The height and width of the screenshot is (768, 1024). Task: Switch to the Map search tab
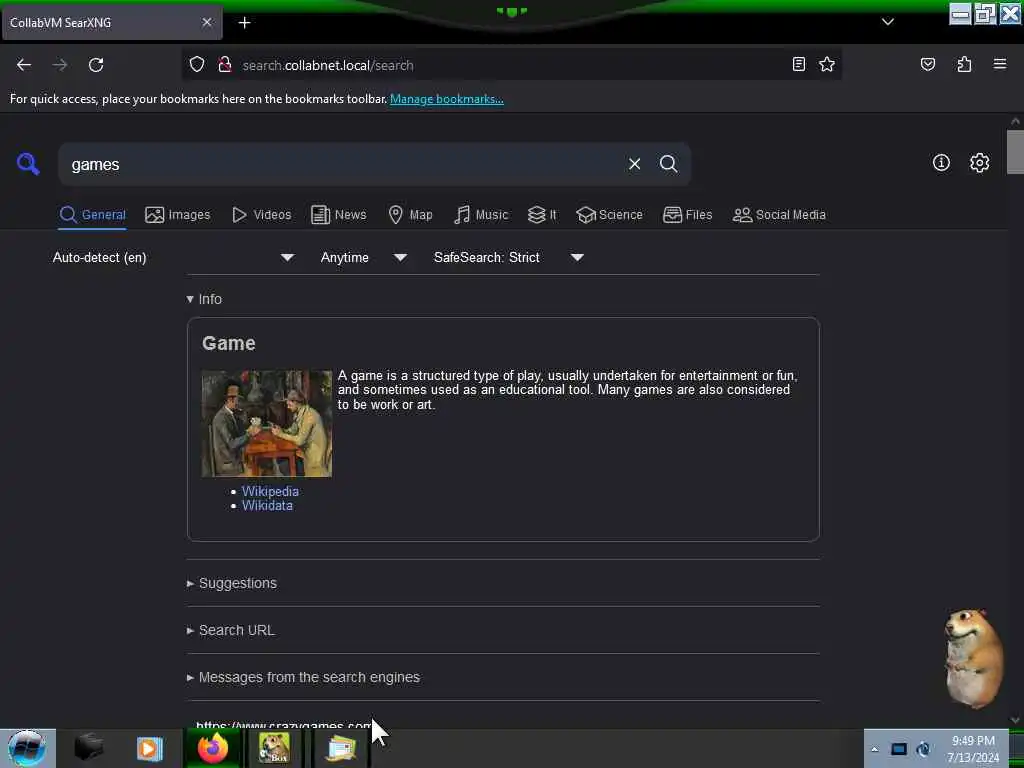[x=410, y=215]
